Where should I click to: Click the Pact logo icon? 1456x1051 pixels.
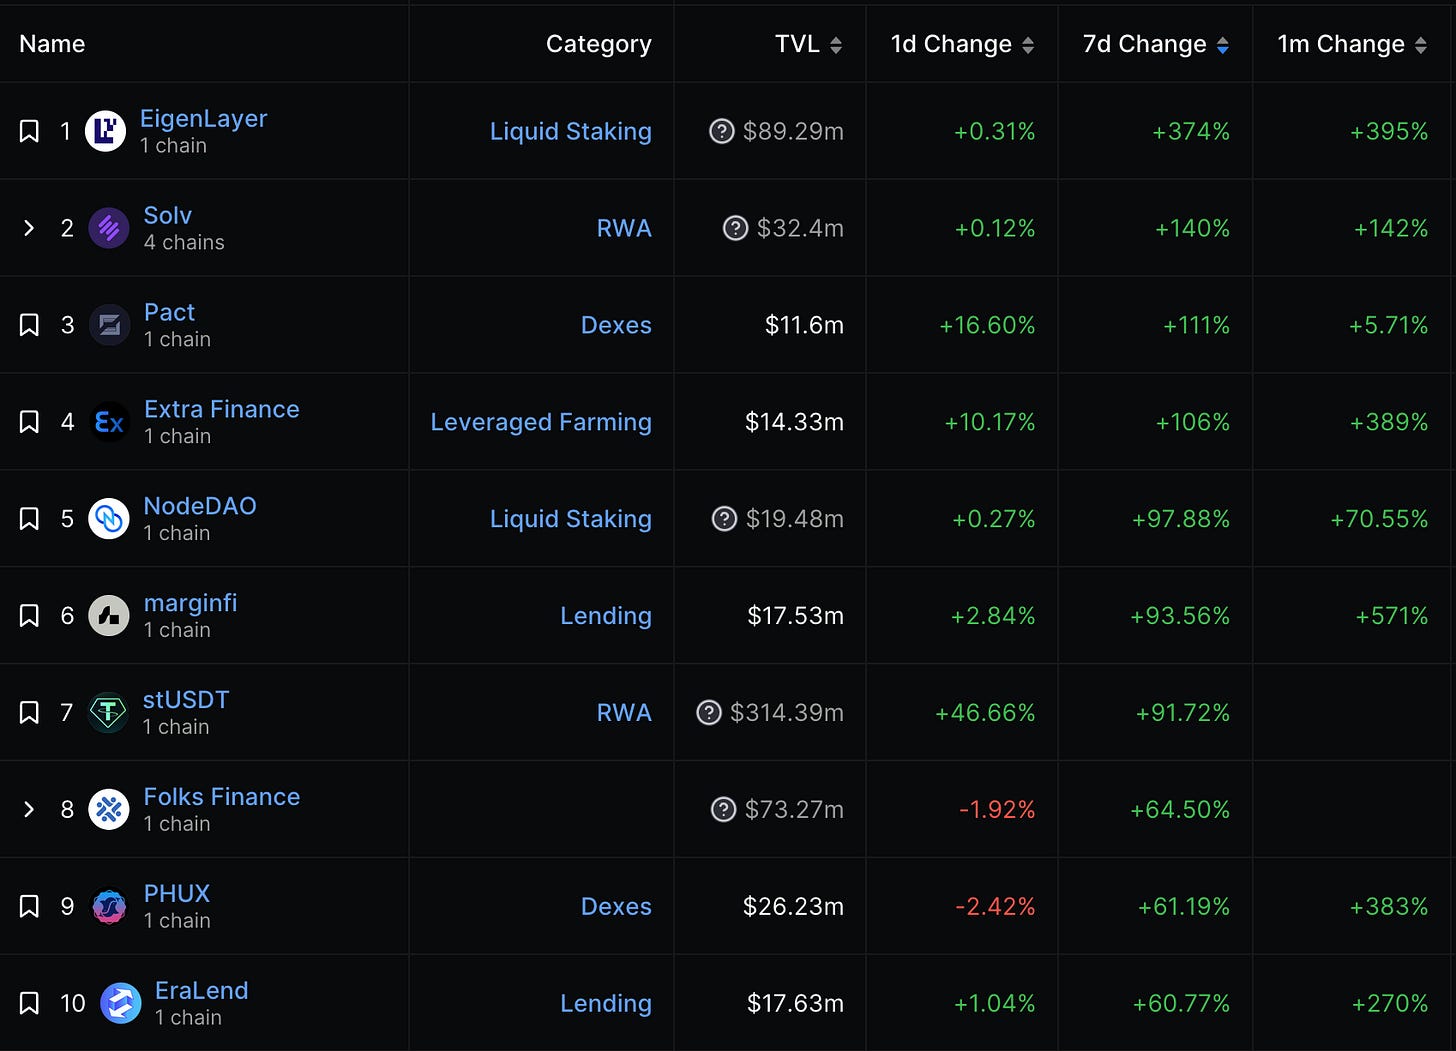pyautogui.click(x=109, y=325)
